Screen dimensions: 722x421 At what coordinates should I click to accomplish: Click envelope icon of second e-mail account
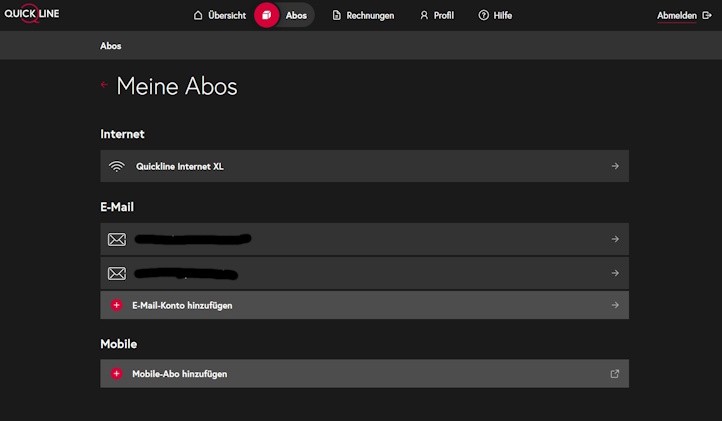(117, 274)
